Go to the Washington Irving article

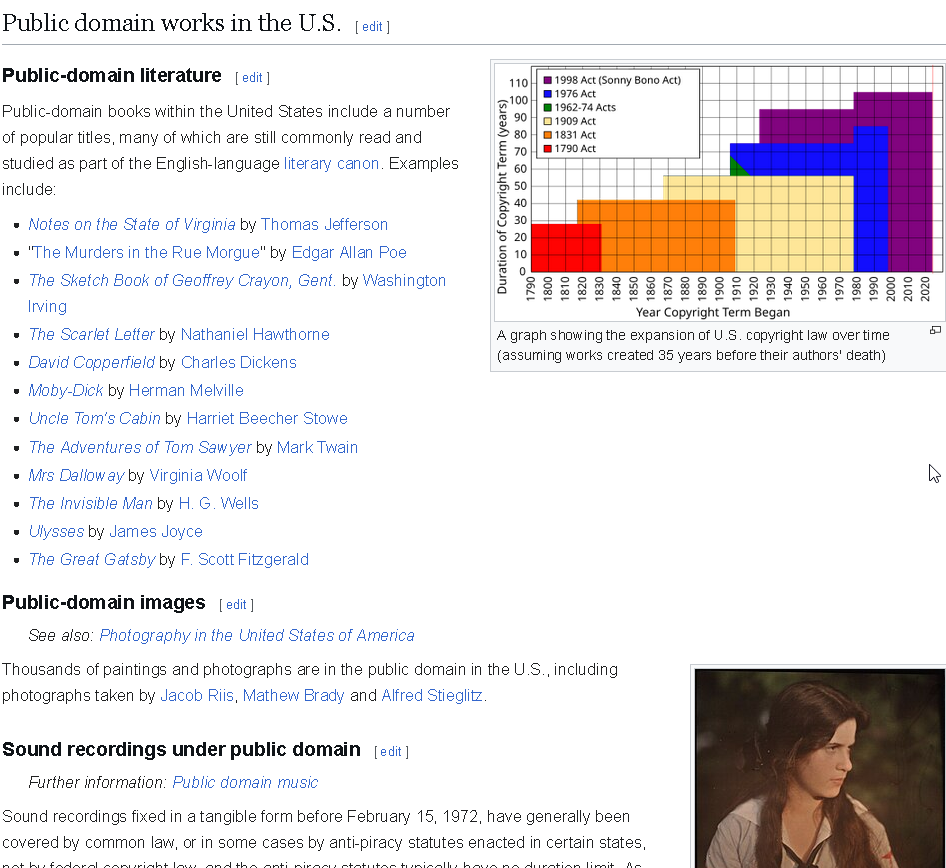[404, 280]
